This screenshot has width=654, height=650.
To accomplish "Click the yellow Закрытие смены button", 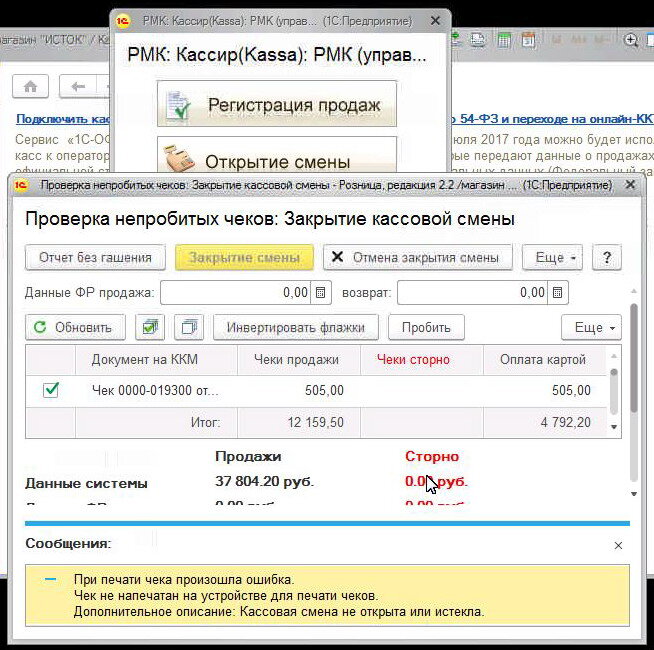I will 244,257.
